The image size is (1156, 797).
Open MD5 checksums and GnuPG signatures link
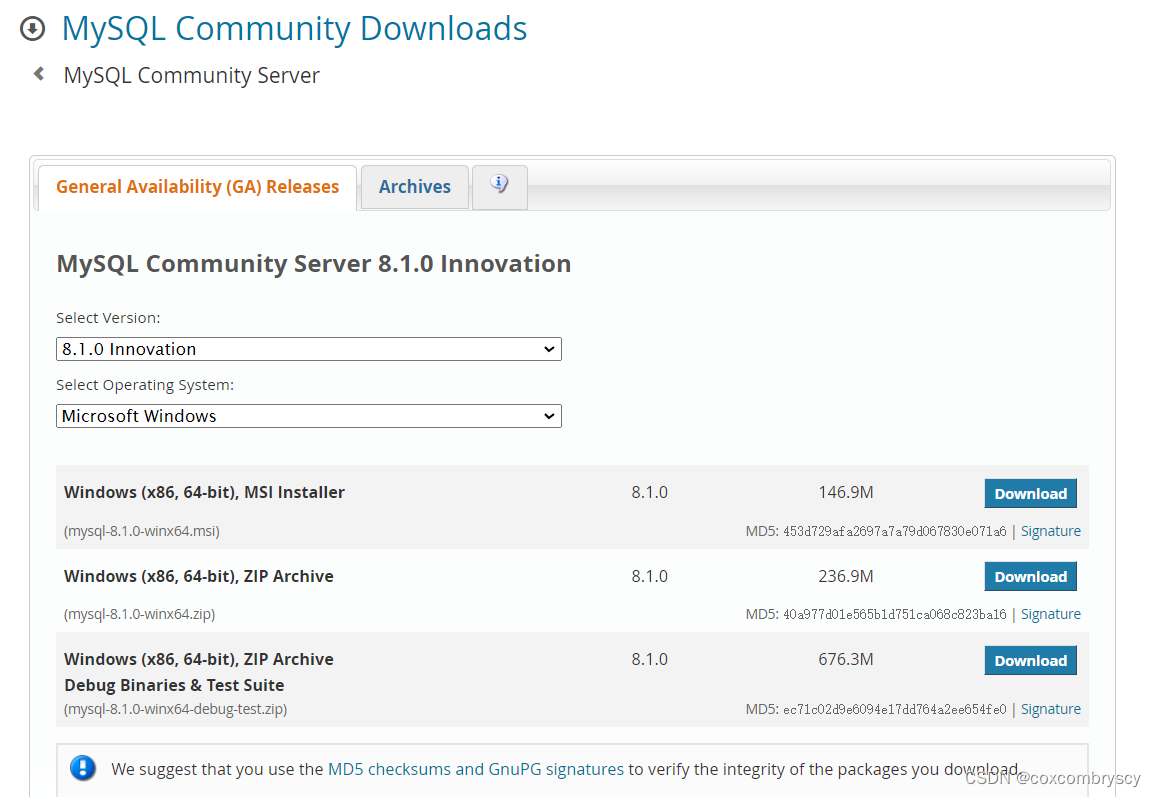pyautogui.click(x=476, y=769)
